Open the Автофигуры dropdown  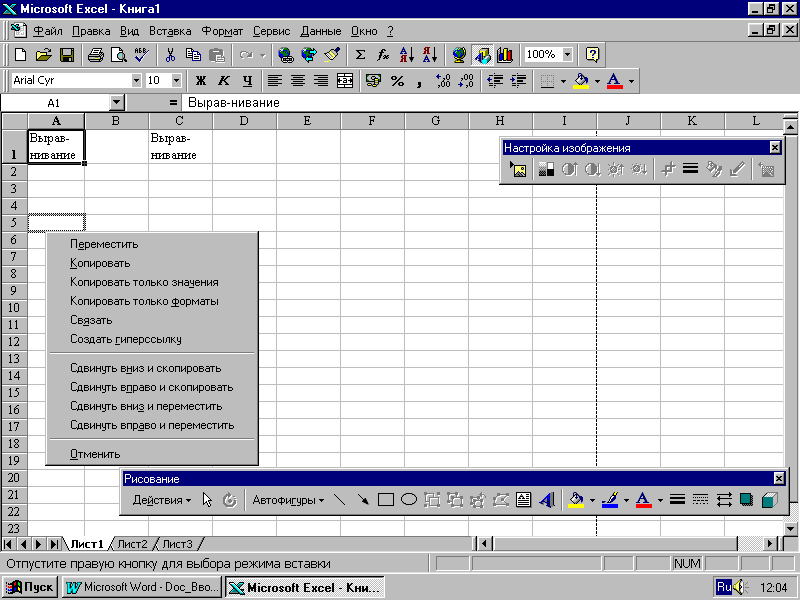click(x=288, y=500)
